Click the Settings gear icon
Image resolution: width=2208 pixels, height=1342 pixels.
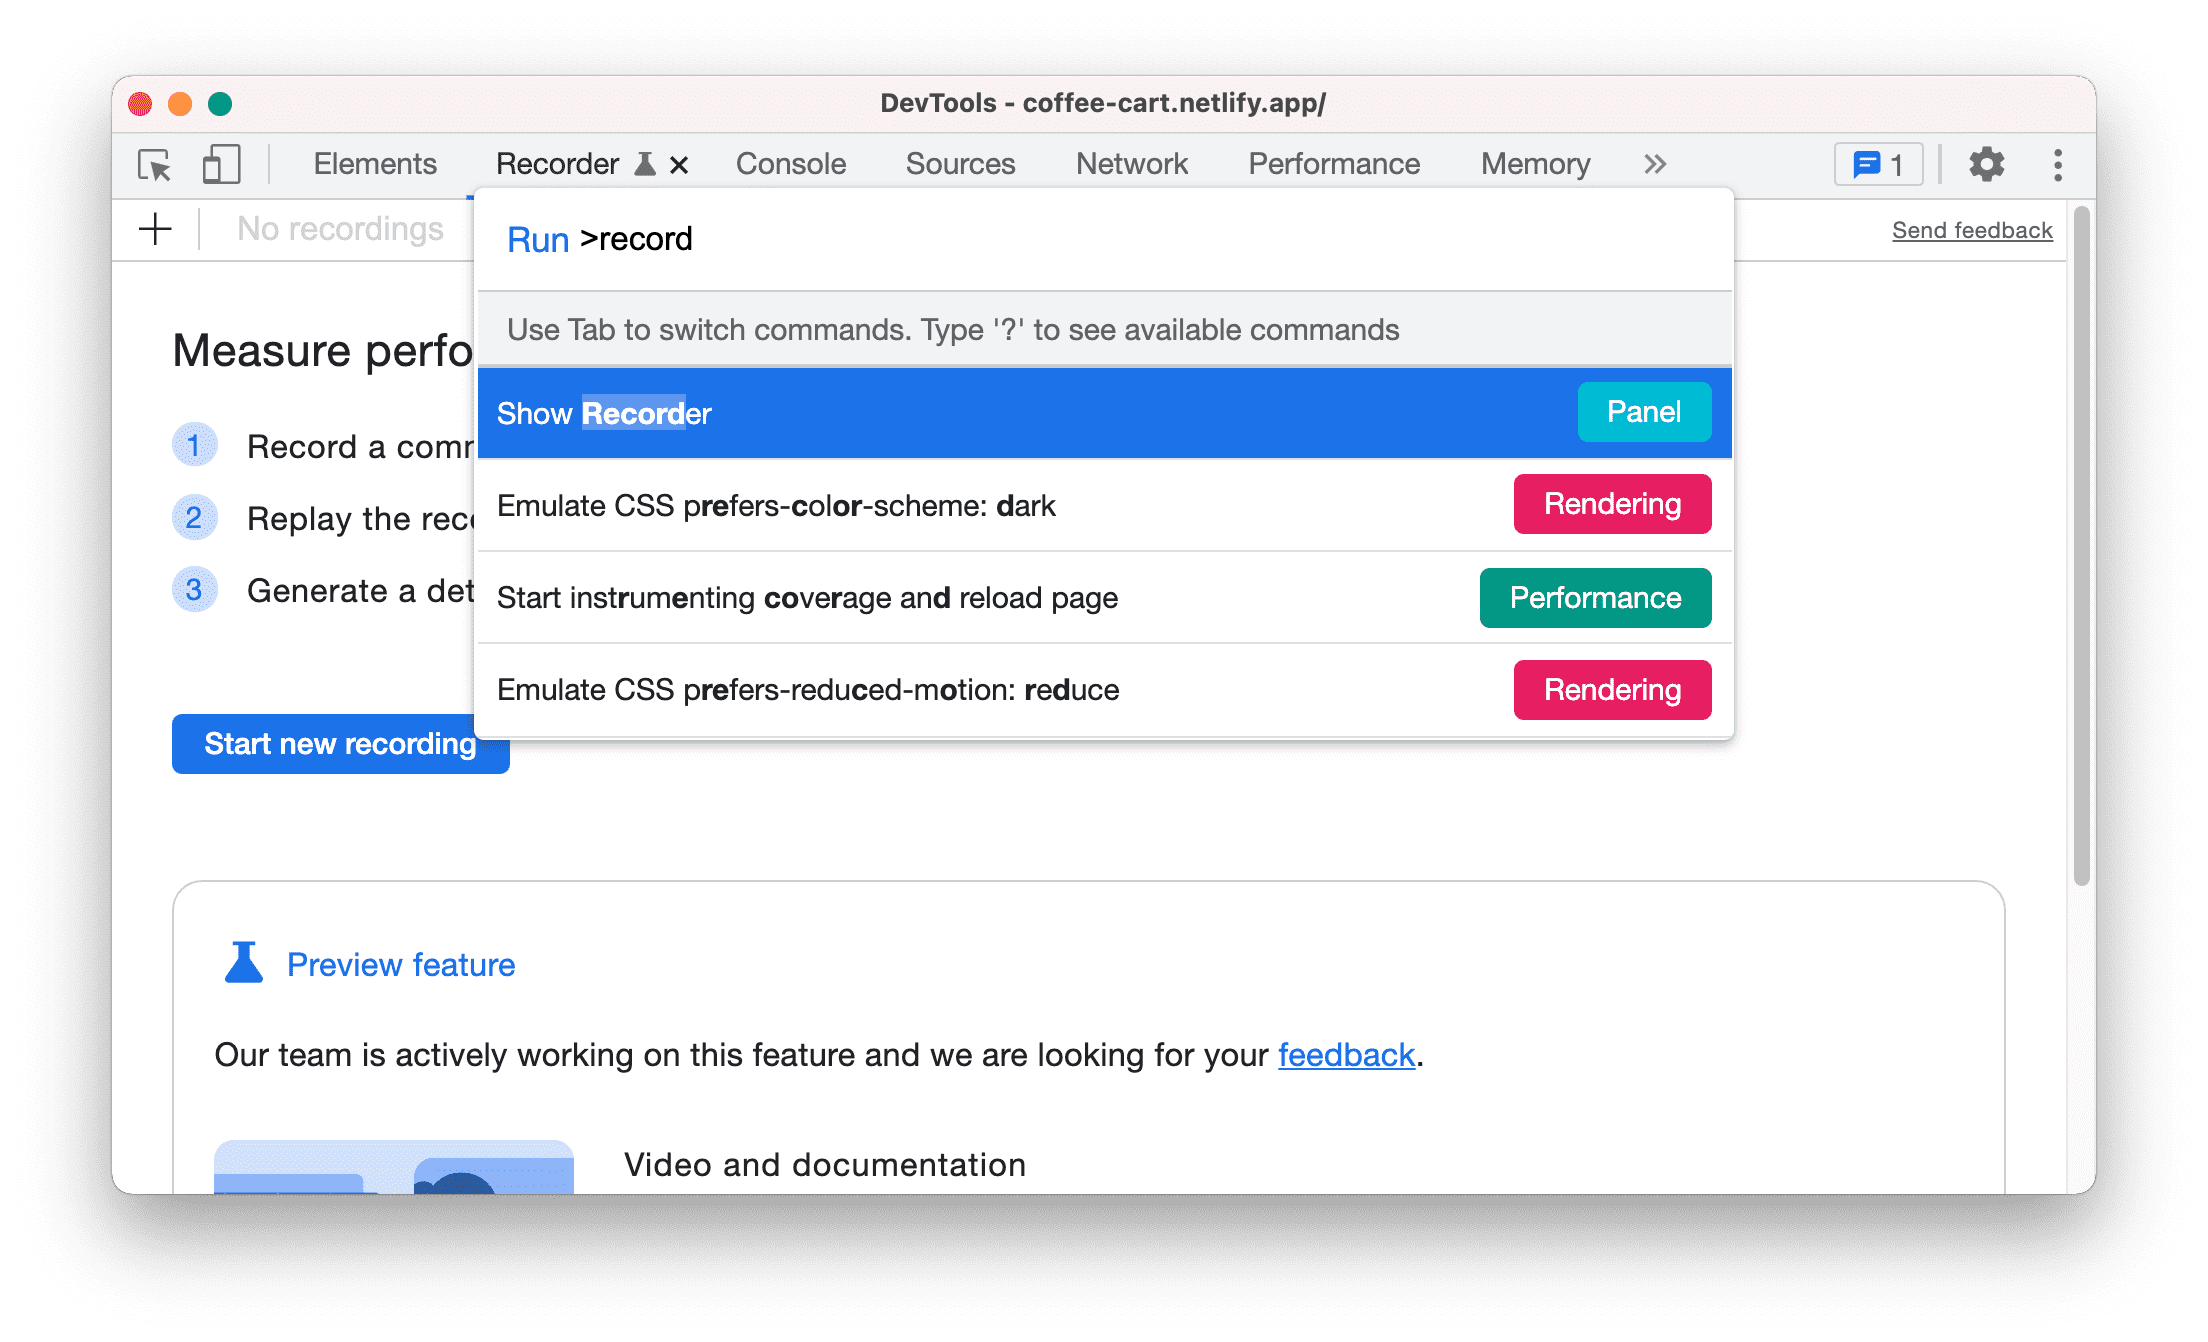coord(1984,164)
